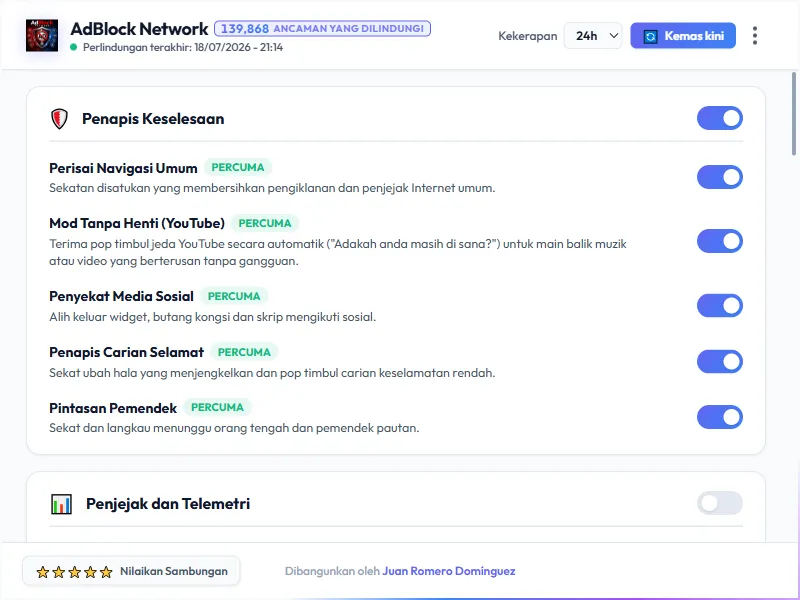The image size is (800, 600).
Task: Toggle the Penapis Keselesaan master switch
Action: click(719, 118)
